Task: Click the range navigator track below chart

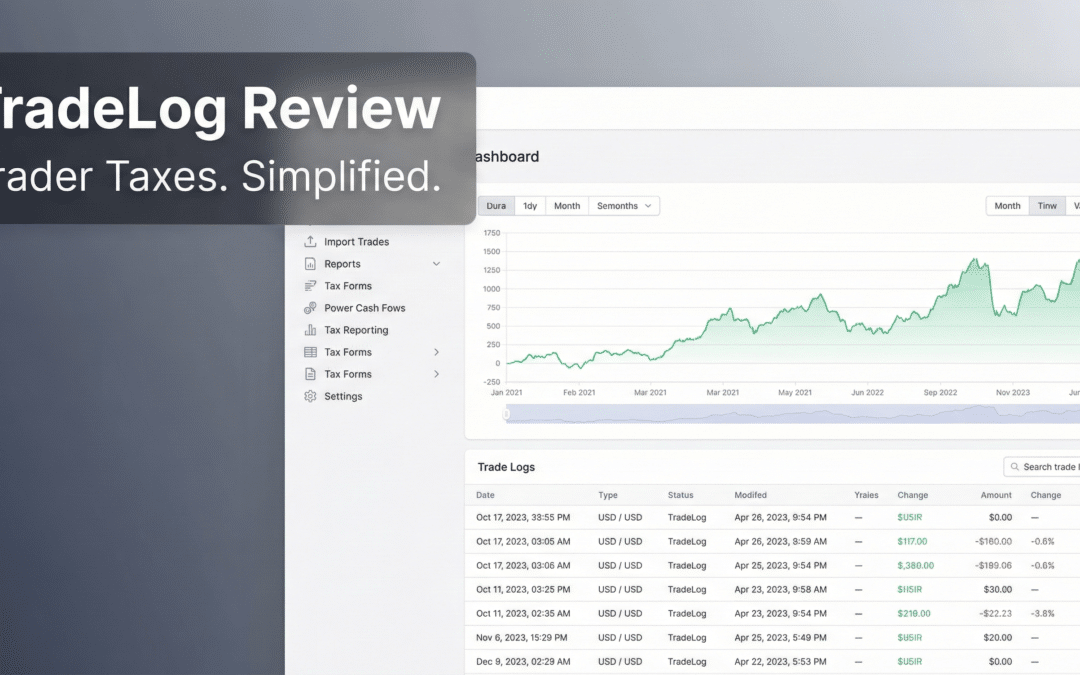Action: tap(792, 414)
